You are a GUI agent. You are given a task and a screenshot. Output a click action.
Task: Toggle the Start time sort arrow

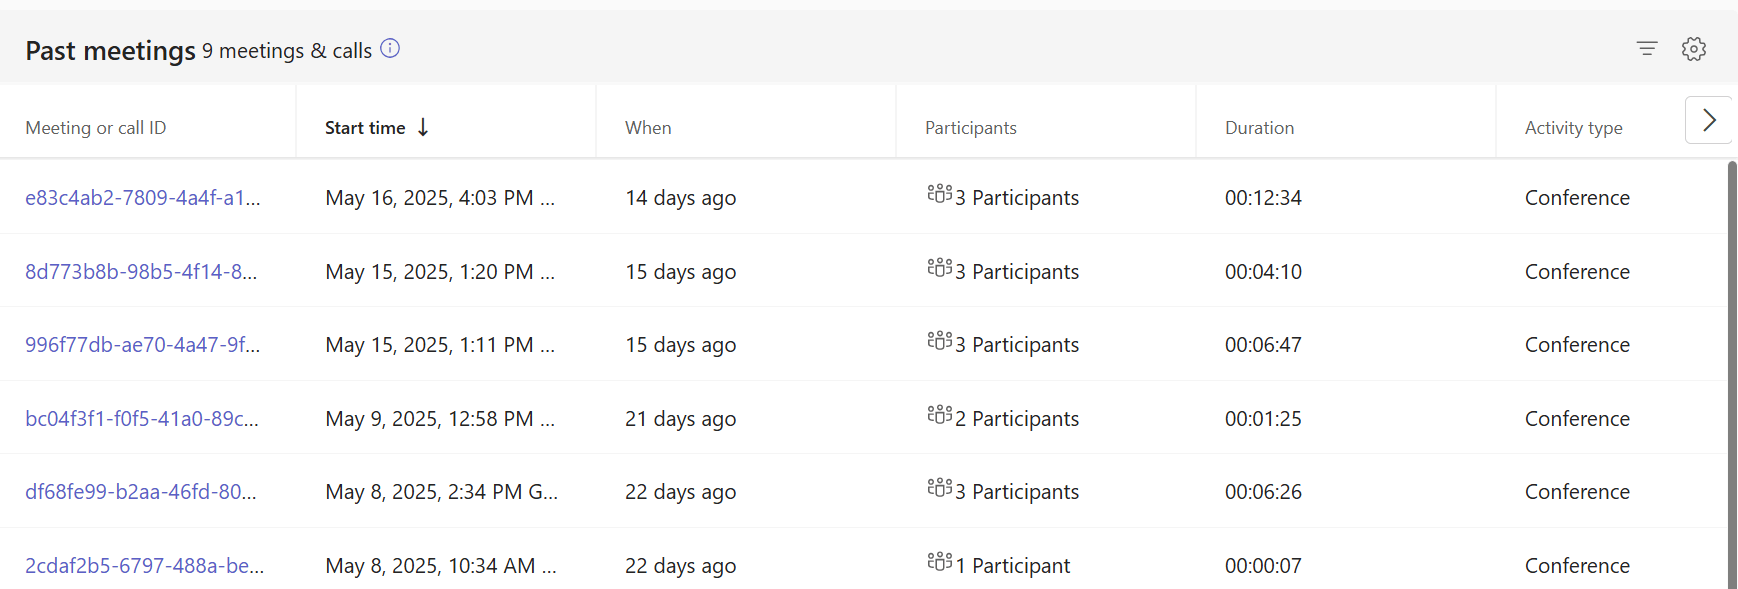(423, 127)
